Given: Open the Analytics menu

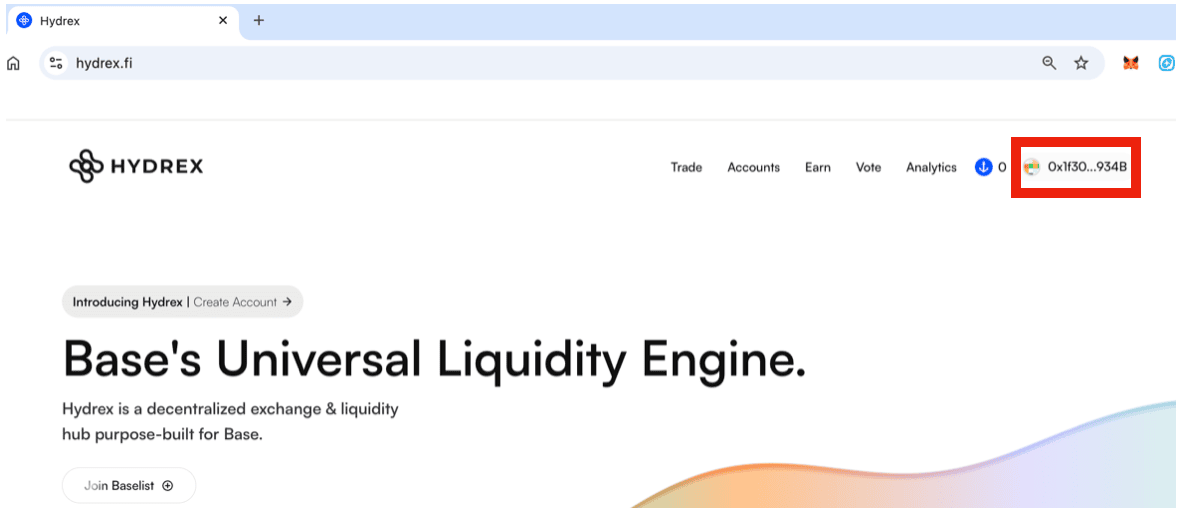Looking at the screenshot, I should [931, 167].
